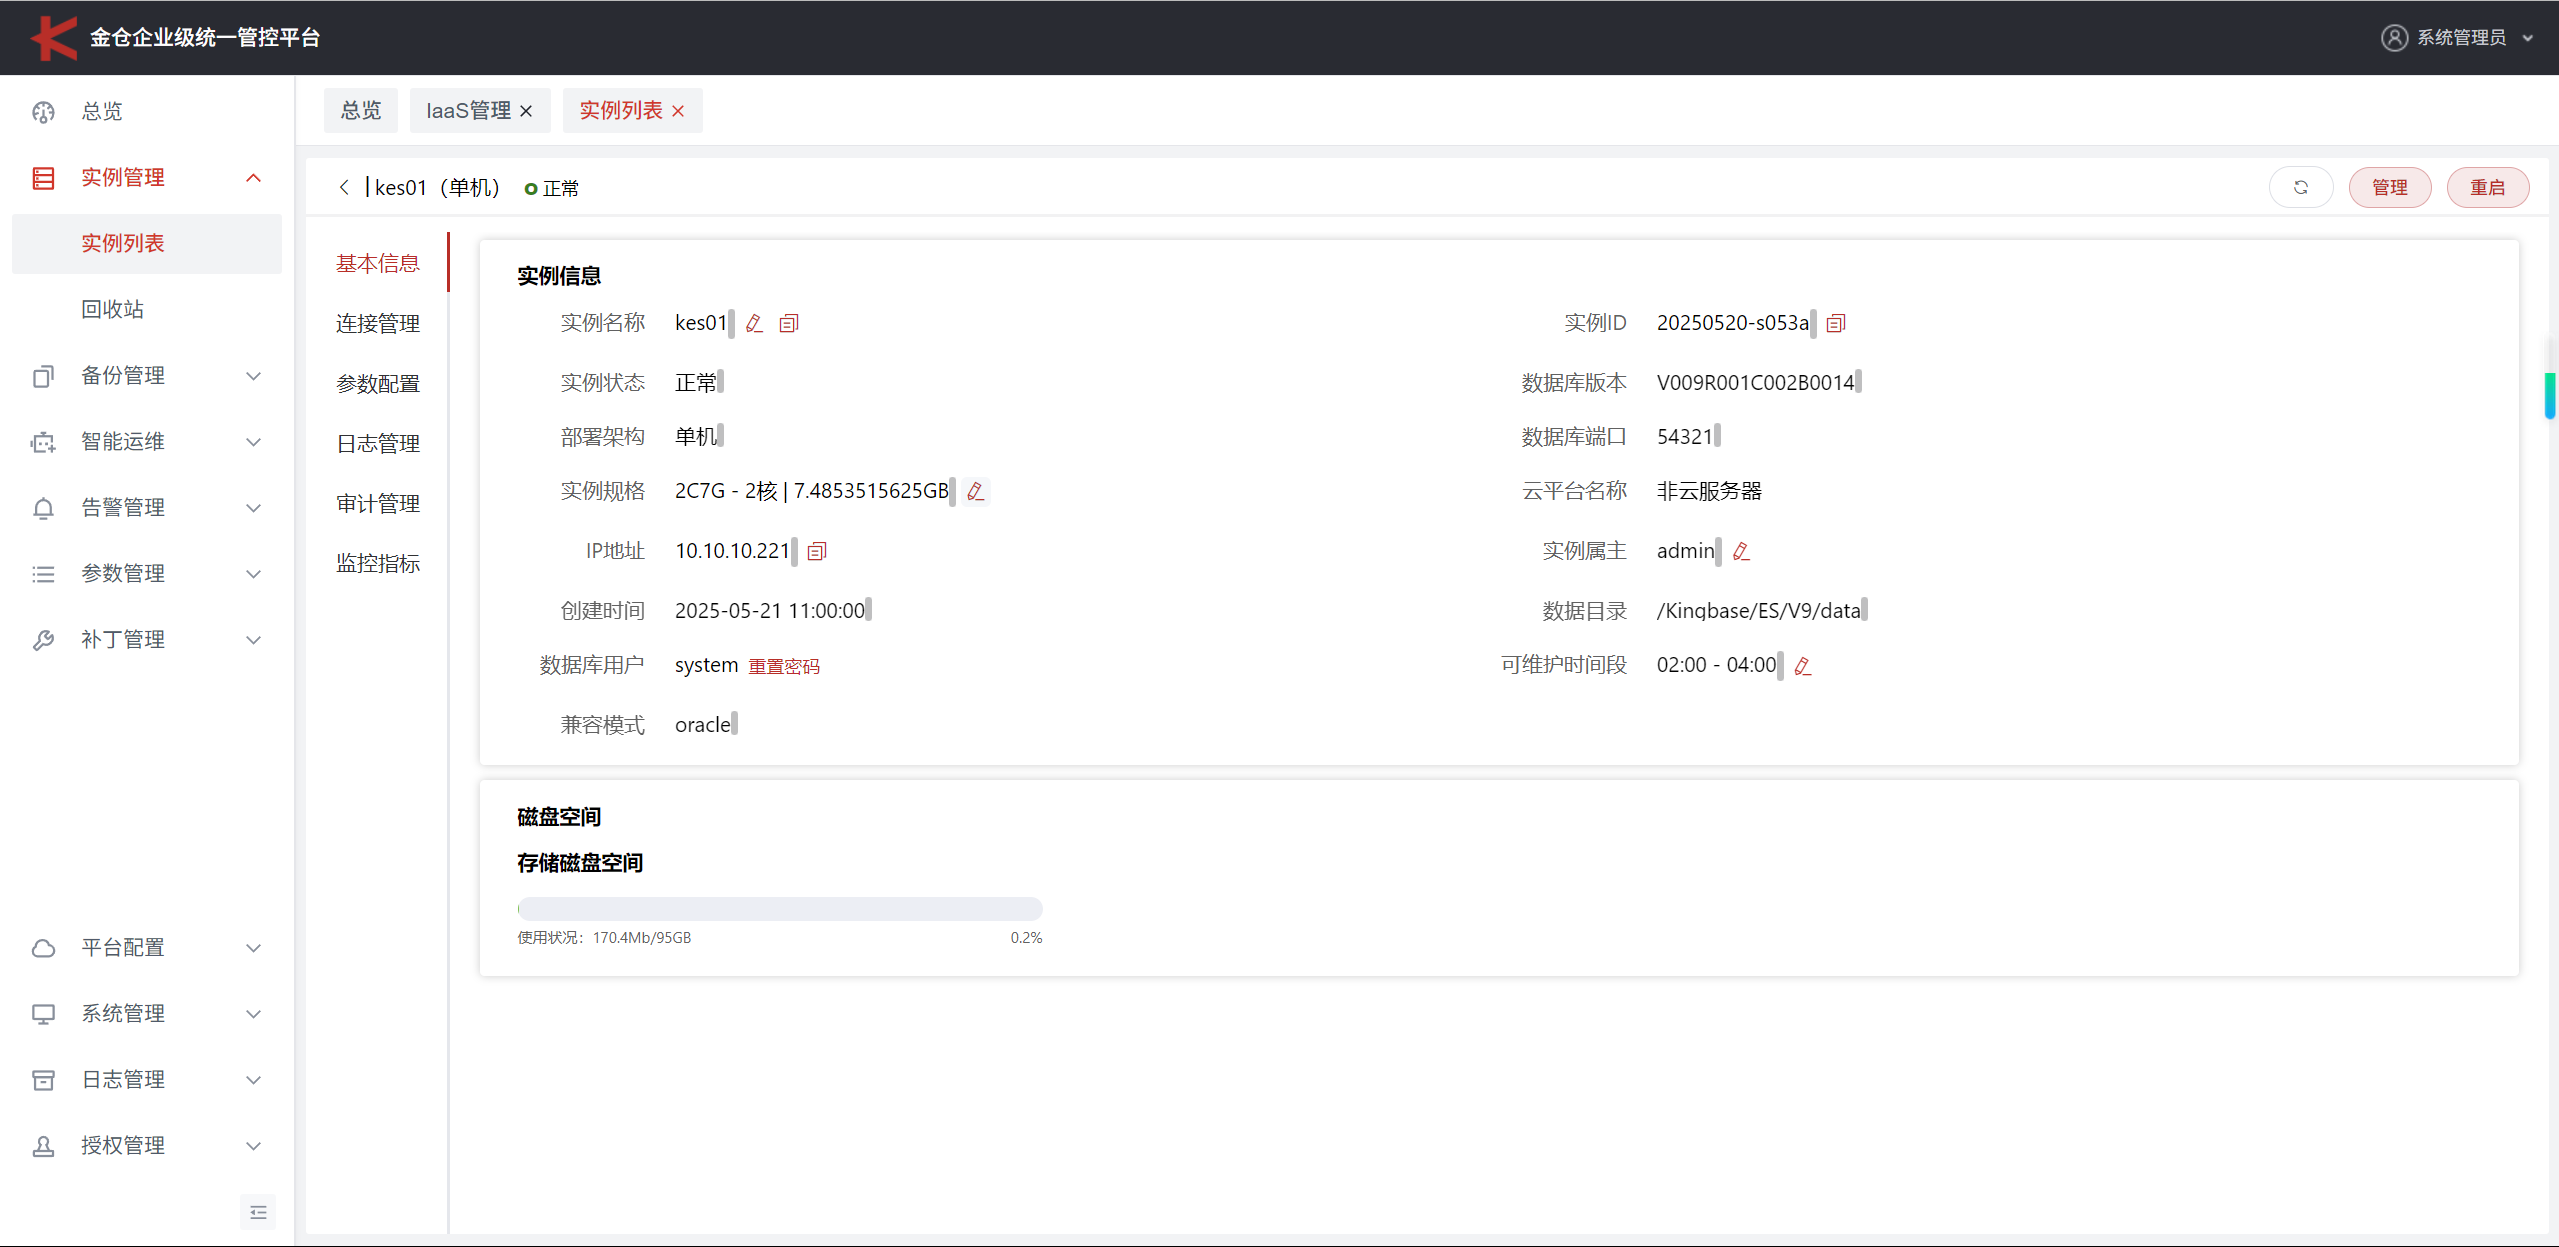The image size is (2559, 1247).
Task: Go back using the left arrow
Action: tap(344, 188)
